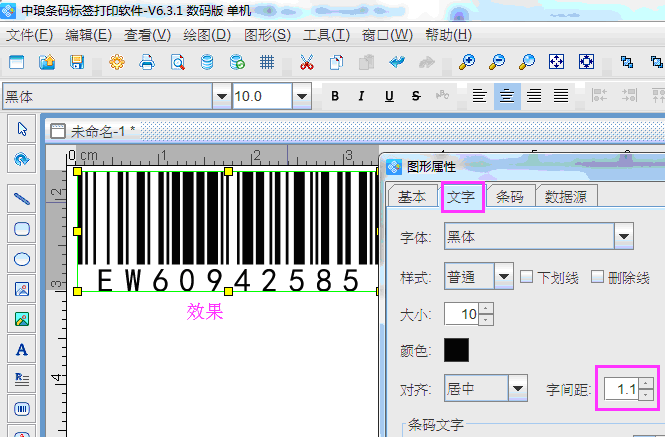
Task: Expand 样式 dropdown showing 普通
Action: (x=504, y=277)
